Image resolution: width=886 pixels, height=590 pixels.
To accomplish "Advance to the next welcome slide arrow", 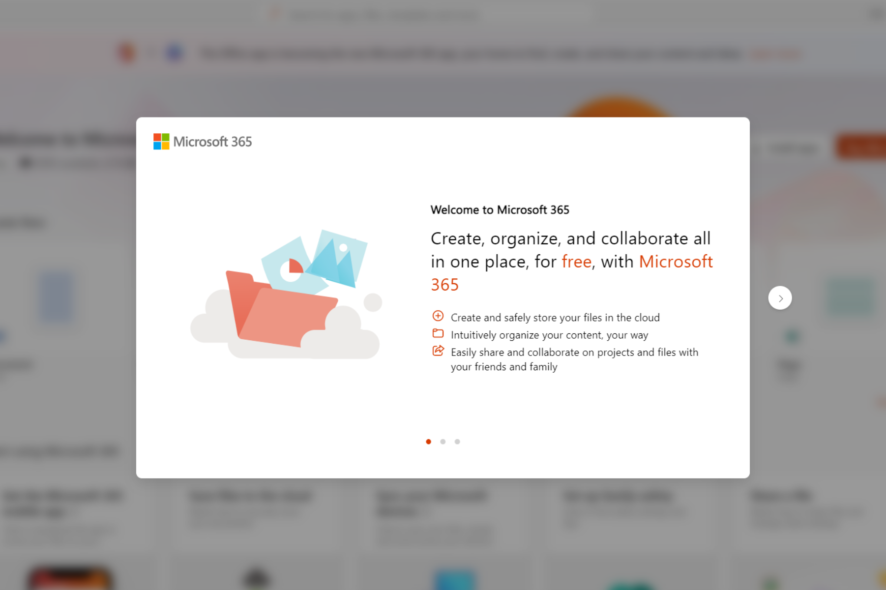I will (780, 298).
